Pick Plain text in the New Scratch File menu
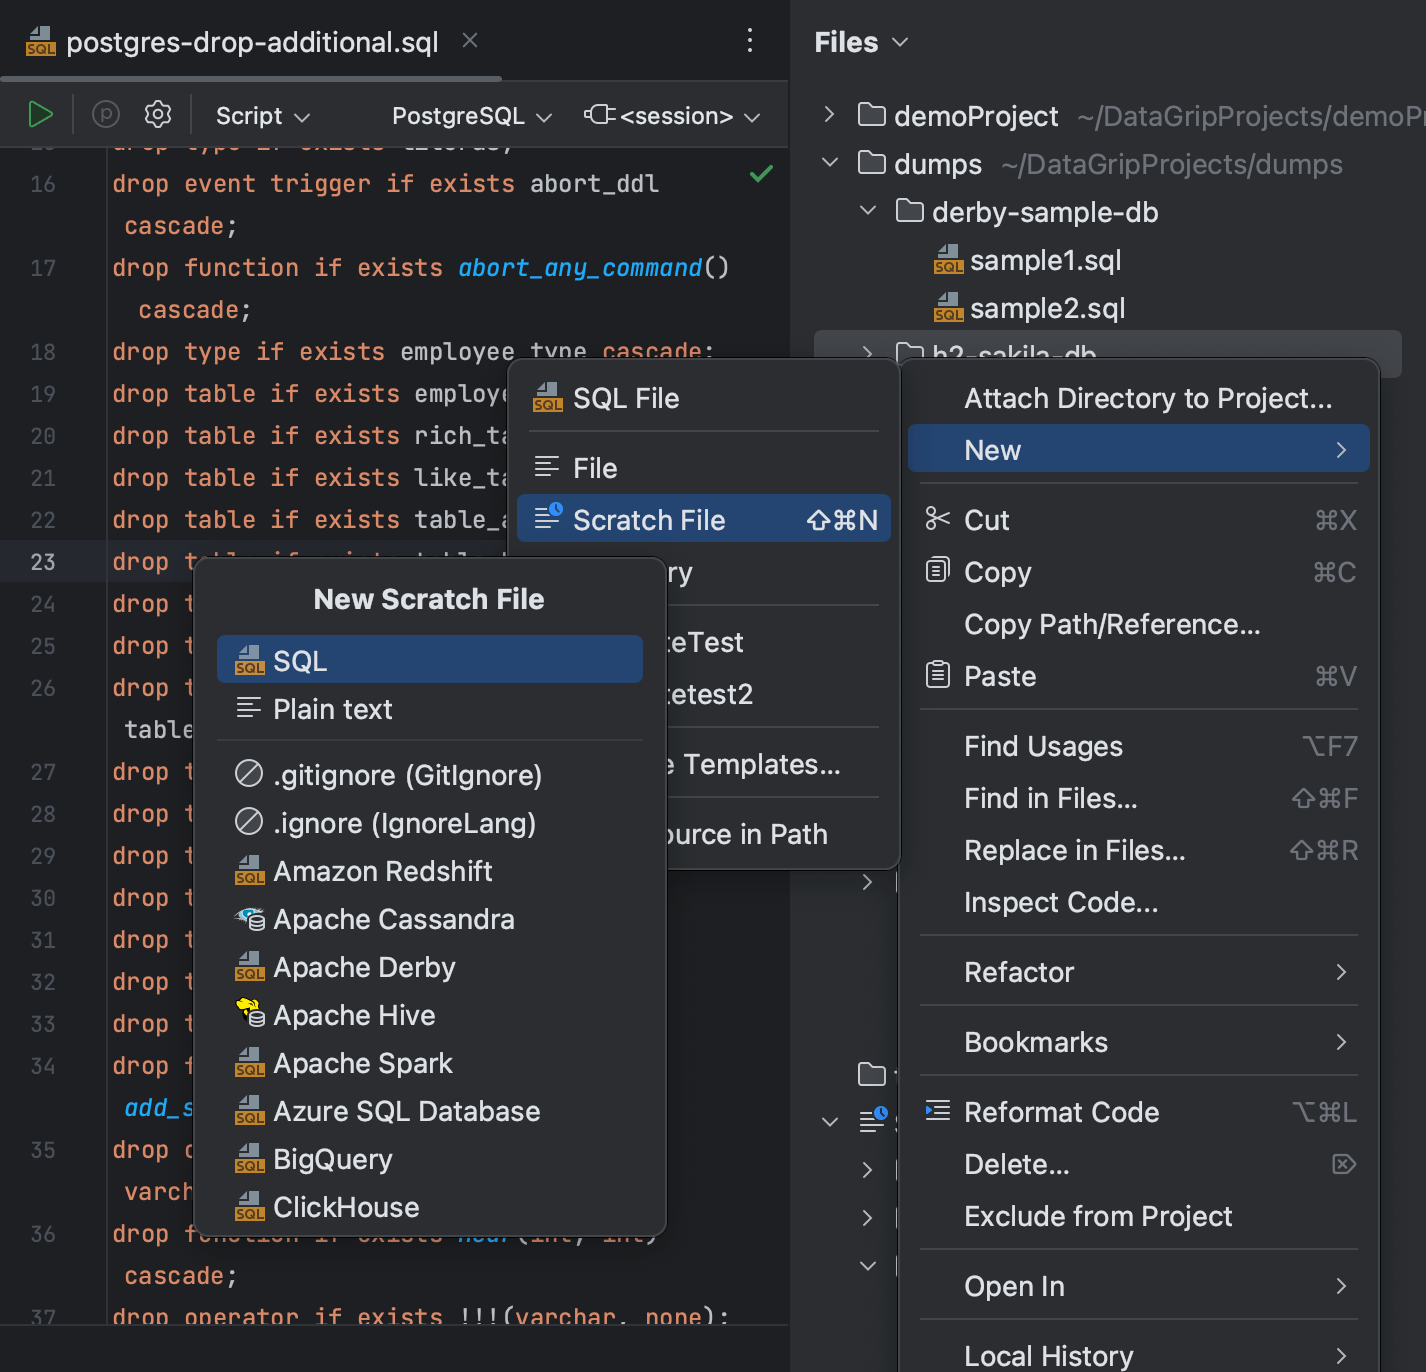 [332, 709]
